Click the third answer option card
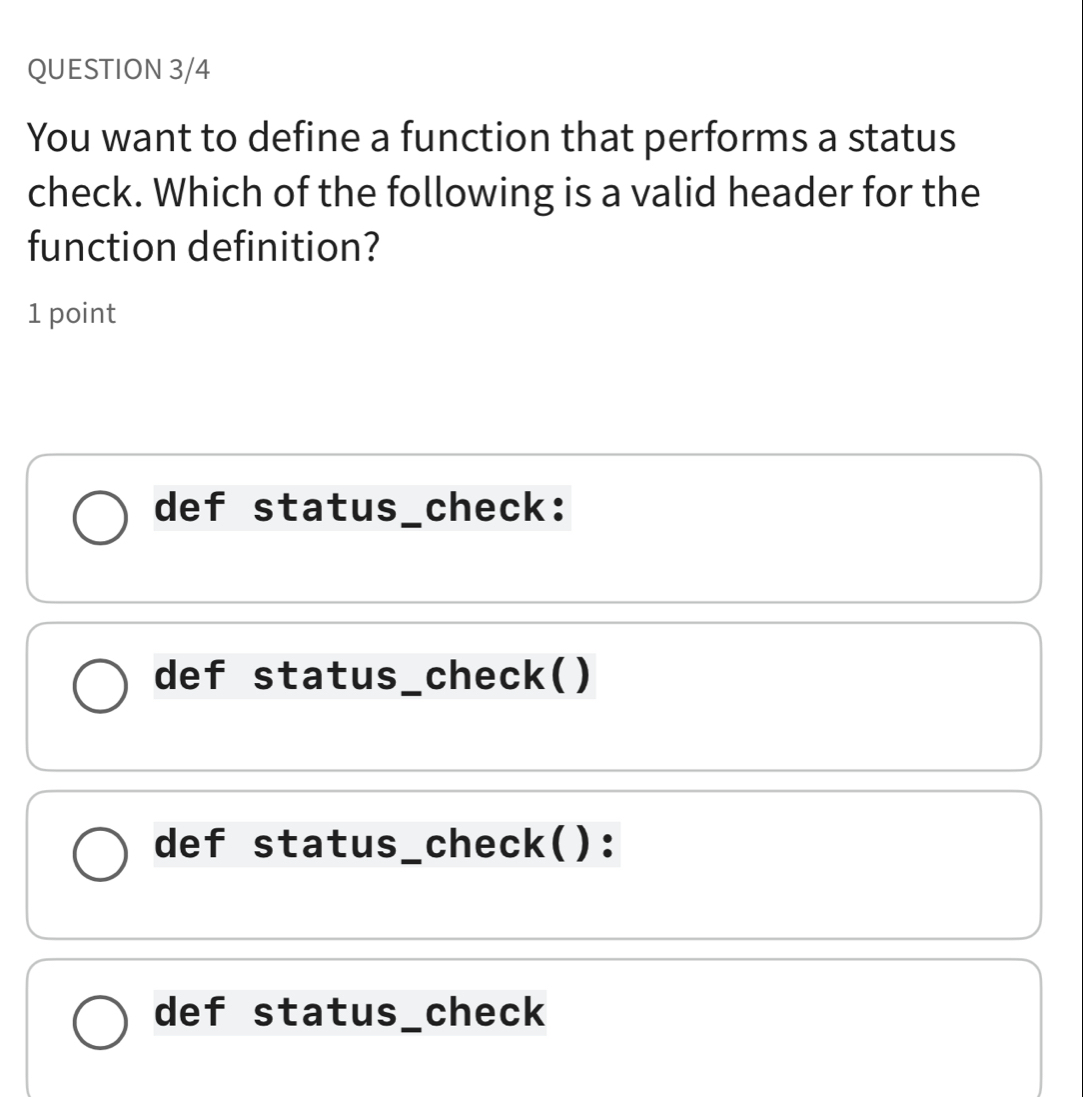 pyautogui.click(x=536, y=862)
